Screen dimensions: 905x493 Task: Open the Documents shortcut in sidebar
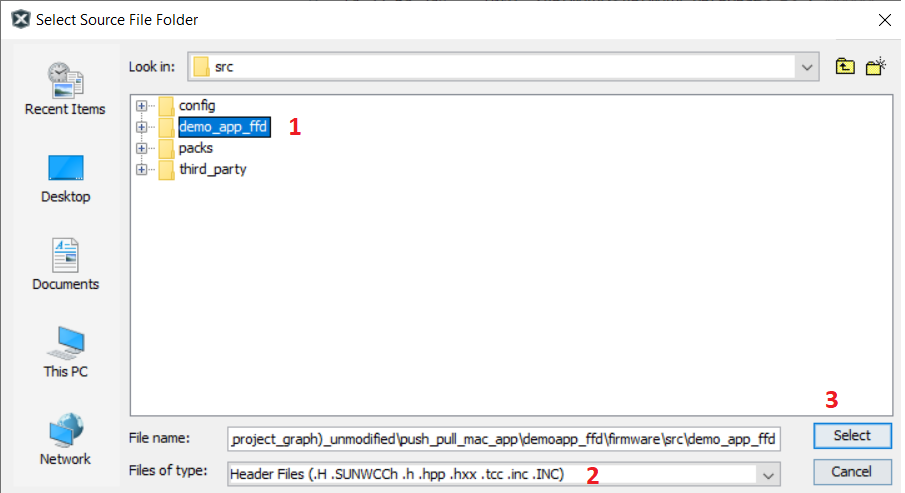(65, 264)
